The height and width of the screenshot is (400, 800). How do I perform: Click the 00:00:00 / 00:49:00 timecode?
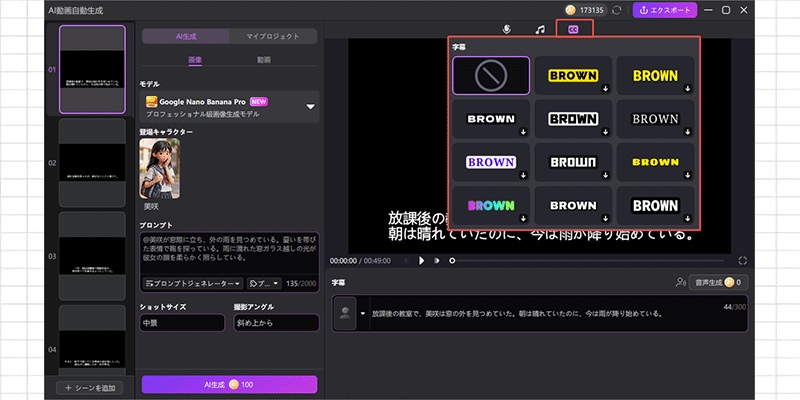(360, 261)
